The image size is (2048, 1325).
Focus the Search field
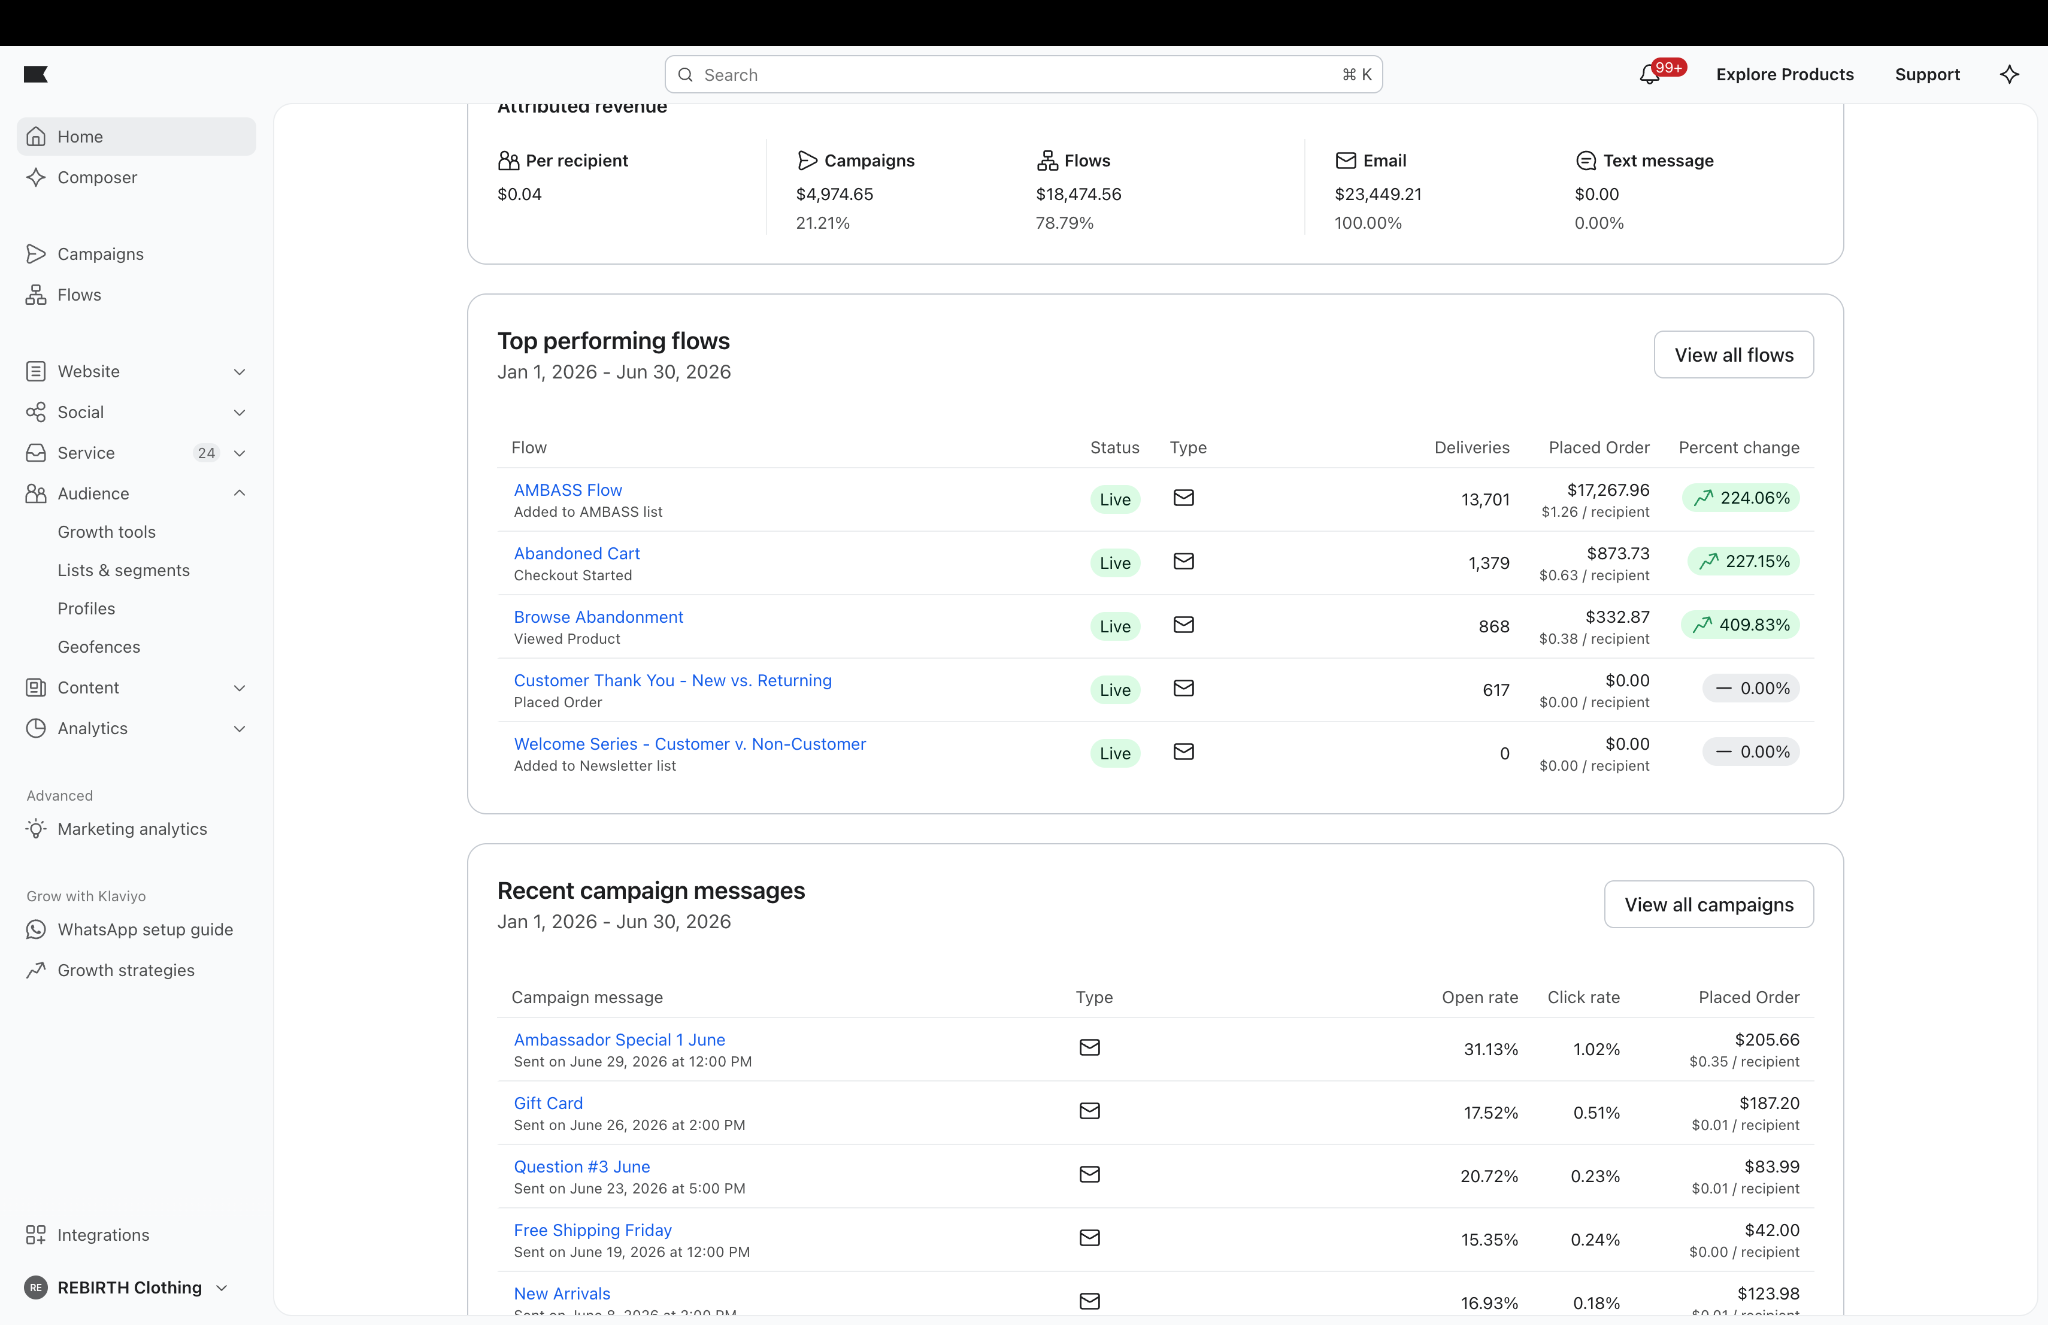[1024, 75]
